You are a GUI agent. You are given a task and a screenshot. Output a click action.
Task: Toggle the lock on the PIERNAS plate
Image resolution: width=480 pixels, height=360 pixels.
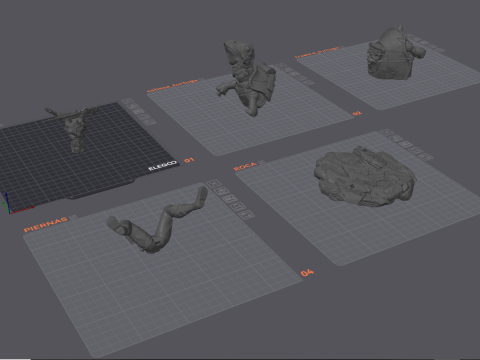click(238, 207)
